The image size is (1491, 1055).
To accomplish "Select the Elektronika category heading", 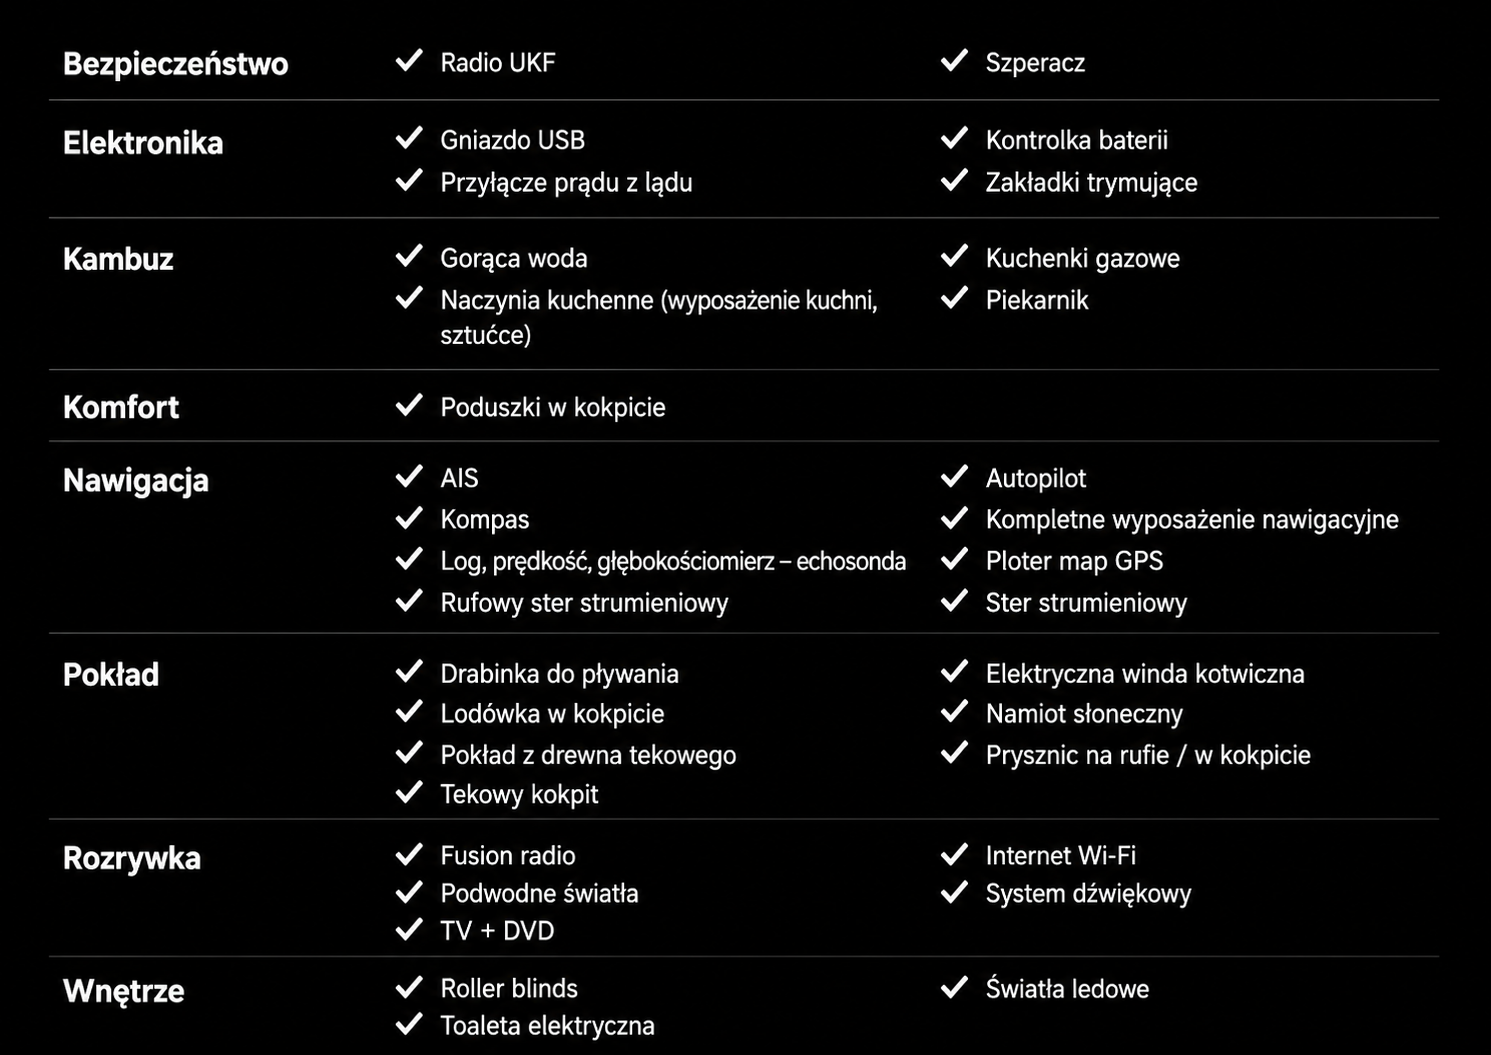I will click(143, 143).
